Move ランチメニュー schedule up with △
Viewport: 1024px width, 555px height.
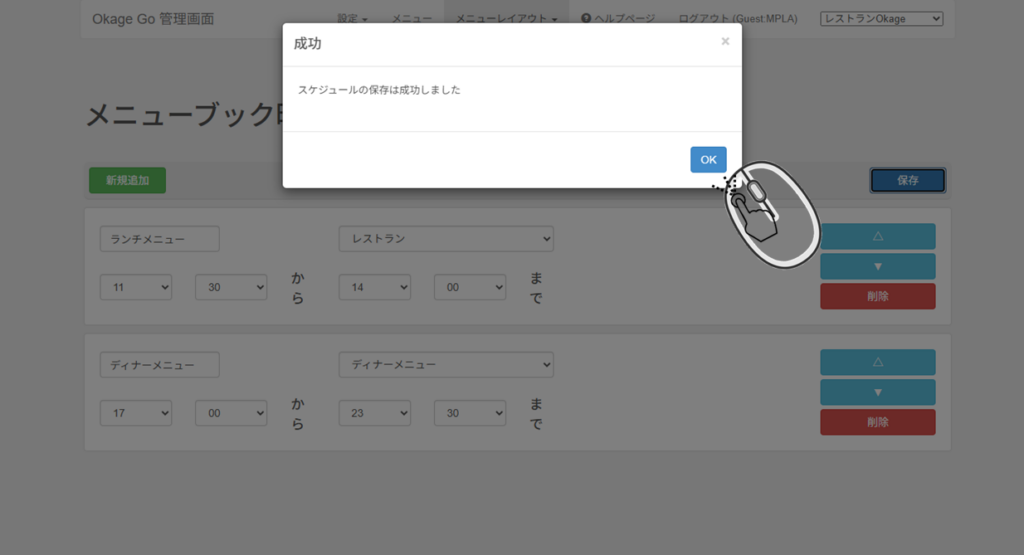(x=877, y=236)
